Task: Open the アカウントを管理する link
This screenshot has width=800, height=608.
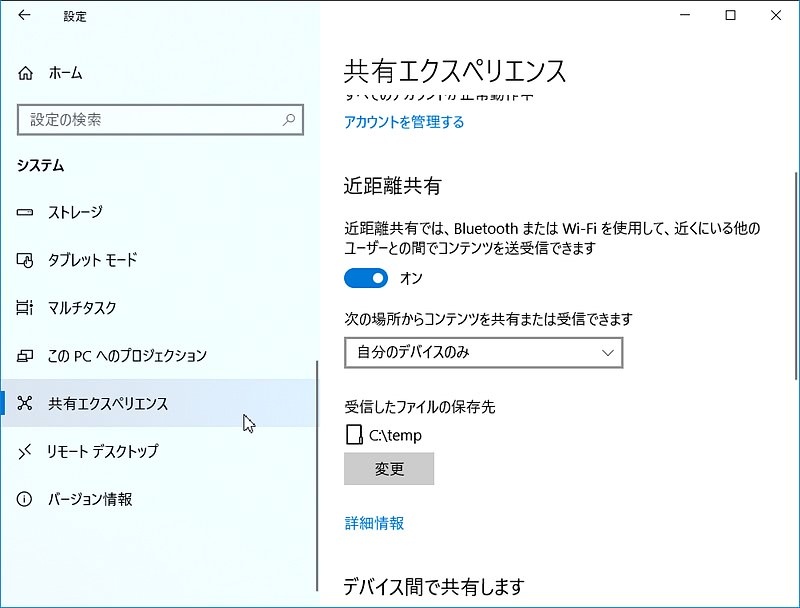Action: coord(404,122)
